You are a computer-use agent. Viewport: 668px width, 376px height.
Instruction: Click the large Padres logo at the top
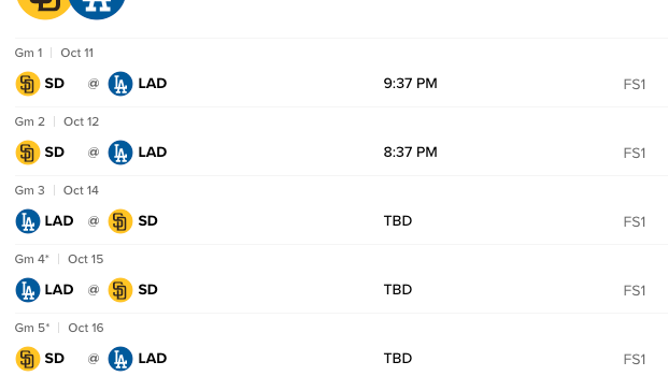point(44,6)
